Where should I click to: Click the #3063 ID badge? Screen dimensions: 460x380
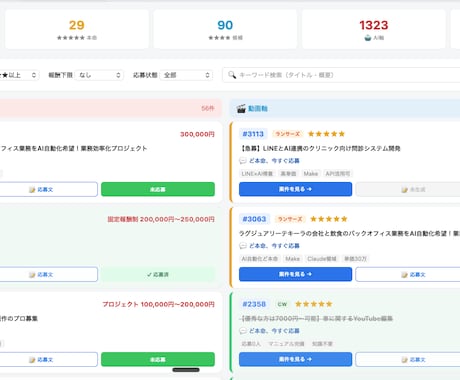pyautogui.click(x=254, y=219)
